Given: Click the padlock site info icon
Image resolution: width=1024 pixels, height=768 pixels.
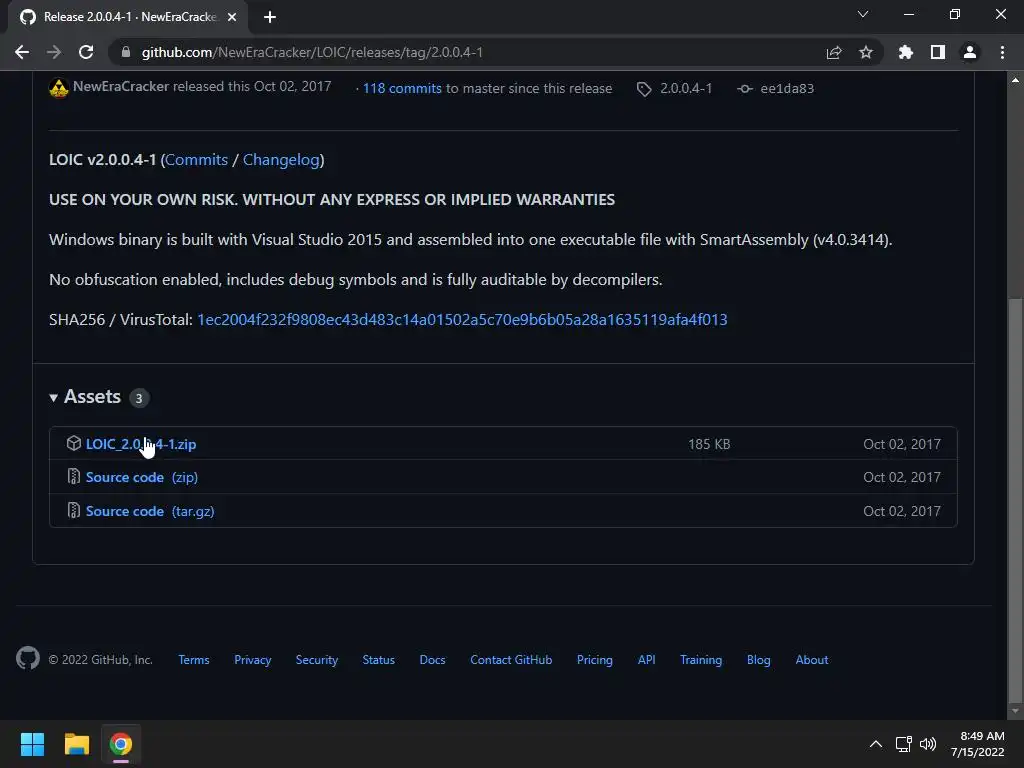Looking at the screenshot, I should [x=126, y=52].
